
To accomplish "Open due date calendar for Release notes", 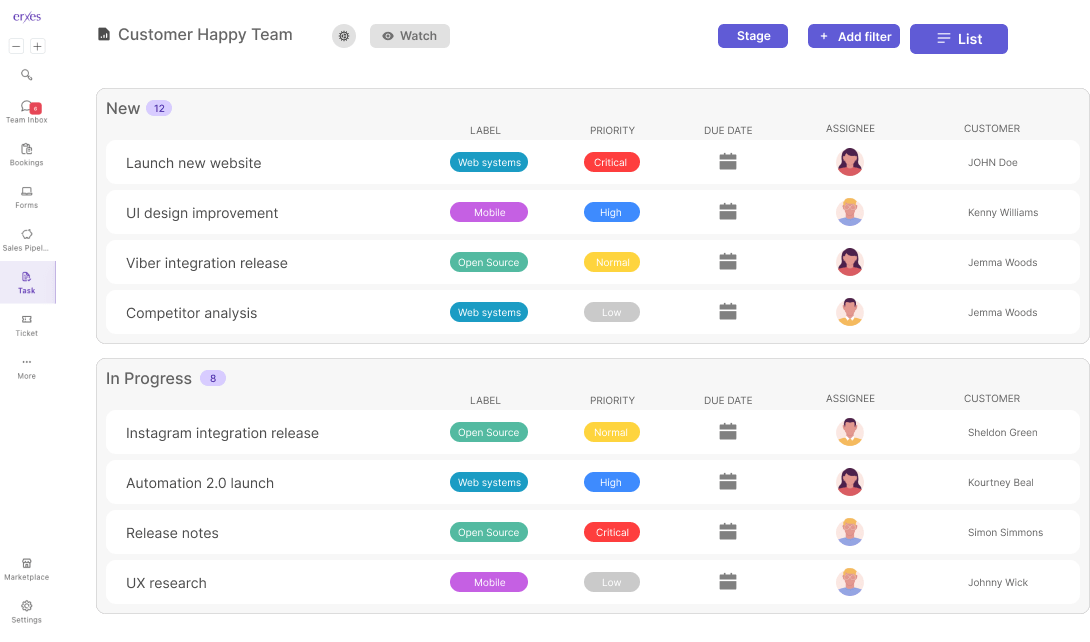I will (x=728, y=532).
